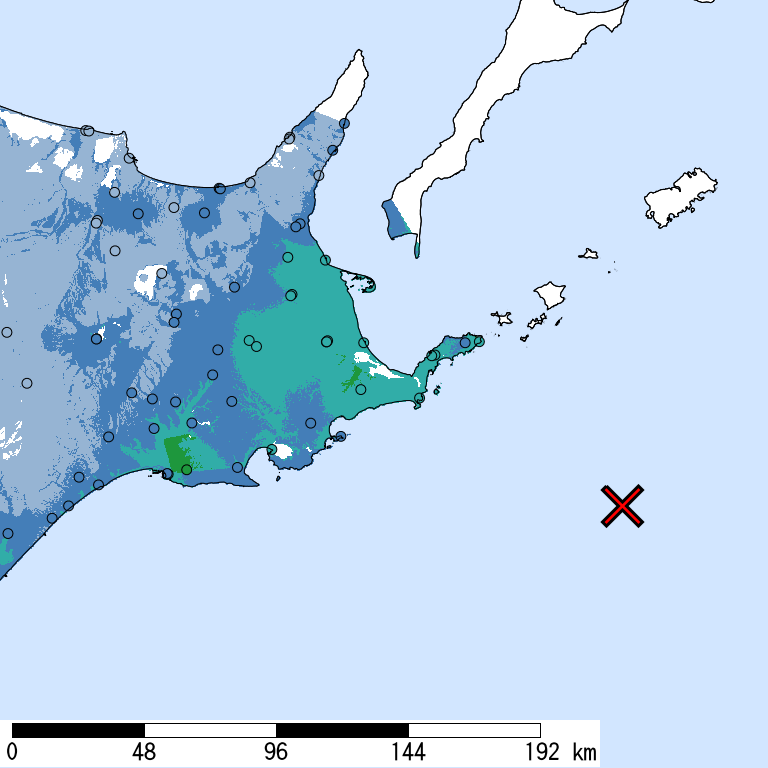Click the "48" scale bar label
This screenshot has height=768, width=768.
coord(144,752)
